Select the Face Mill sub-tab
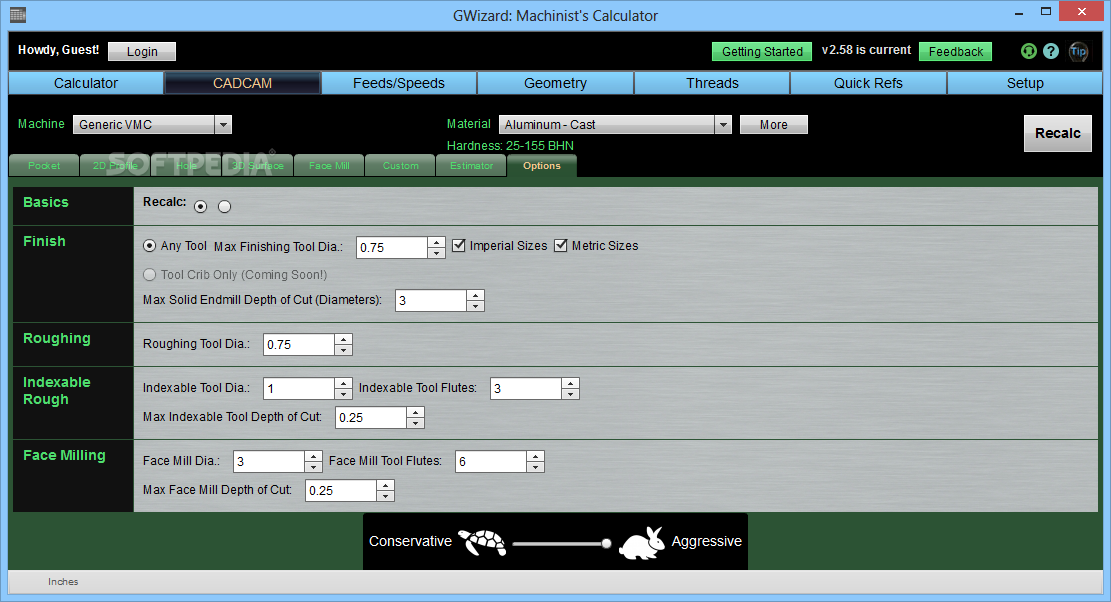Image resolution: width=1111 pixels, height=602 pixels. tap(329, 166)
